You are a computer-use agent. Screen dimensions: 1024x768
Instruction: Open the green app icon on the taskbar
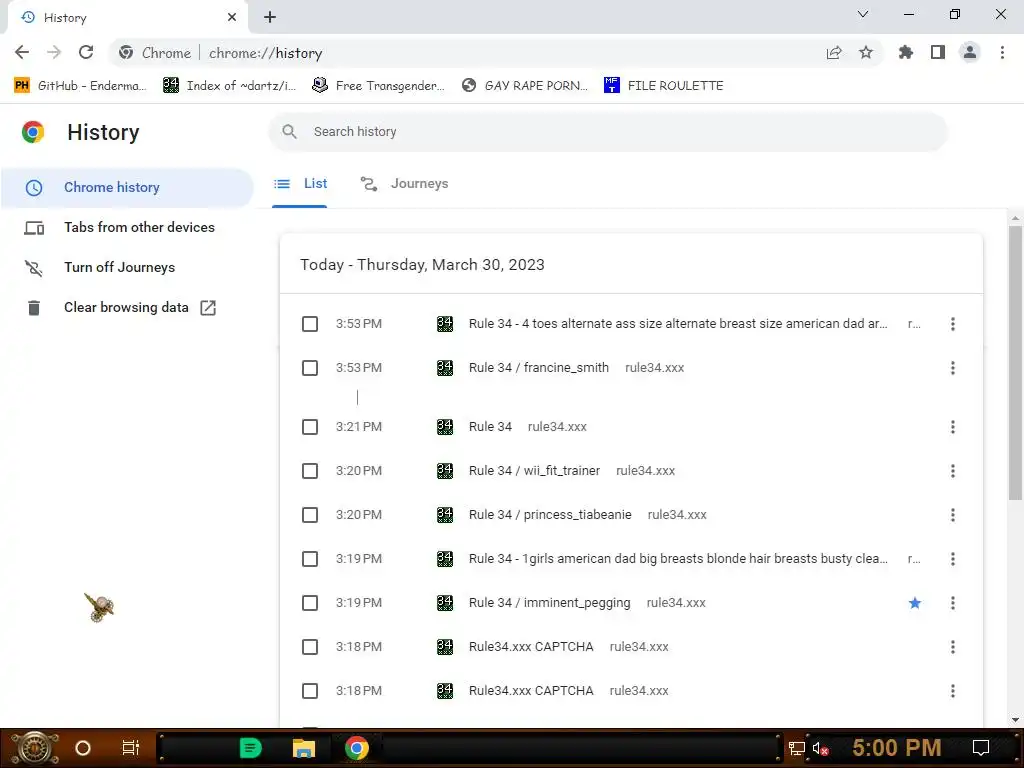click(251, 748)
